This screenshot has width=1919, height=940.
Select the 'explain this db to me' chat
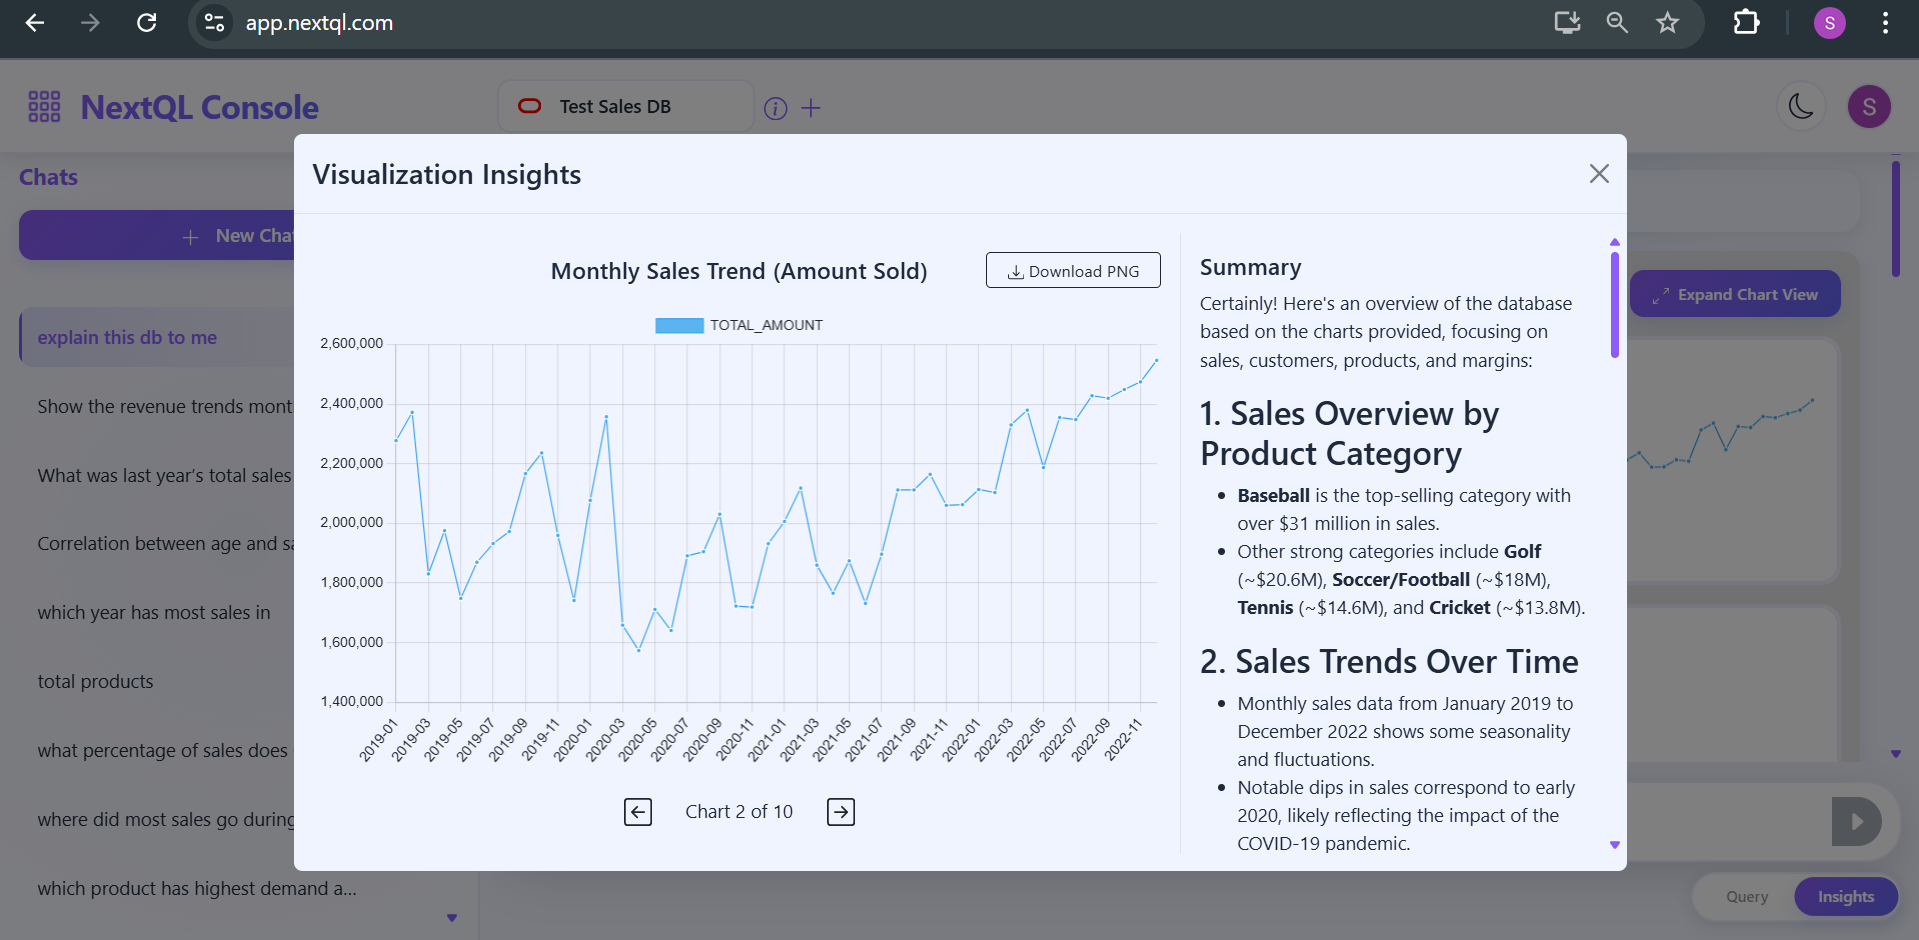pyautogui.click(x=127, y=337)
